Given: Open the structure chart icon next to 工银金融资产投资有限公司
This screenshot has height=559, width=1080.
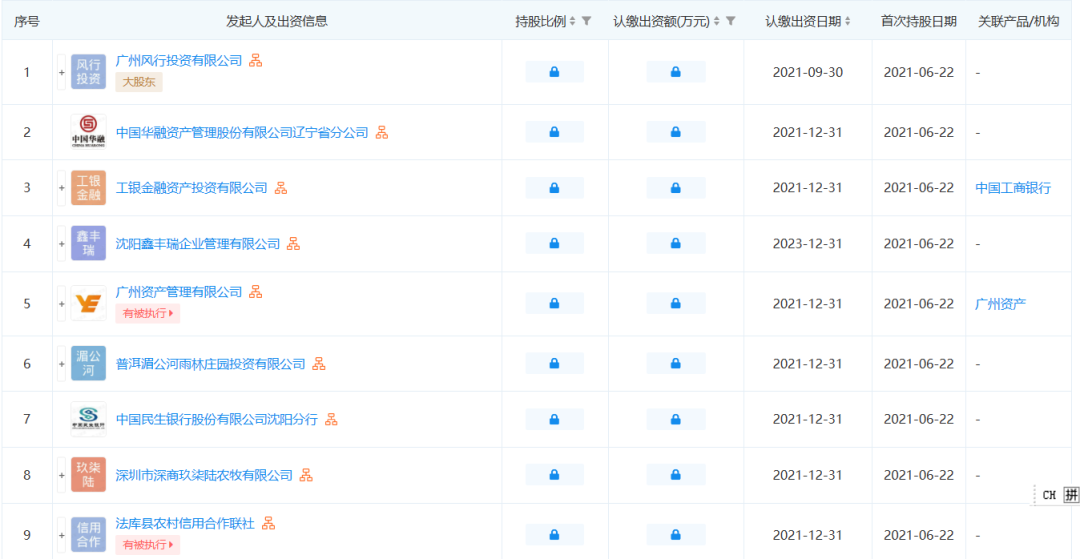Looking at the screenshot, I should [281, 188].
